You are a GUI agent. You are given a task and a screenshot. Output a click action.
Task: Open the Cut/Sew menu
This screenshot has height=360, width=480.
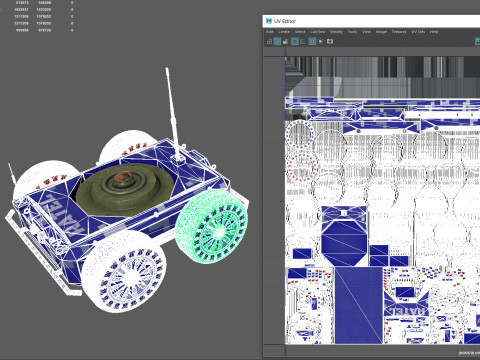(317, 32)
